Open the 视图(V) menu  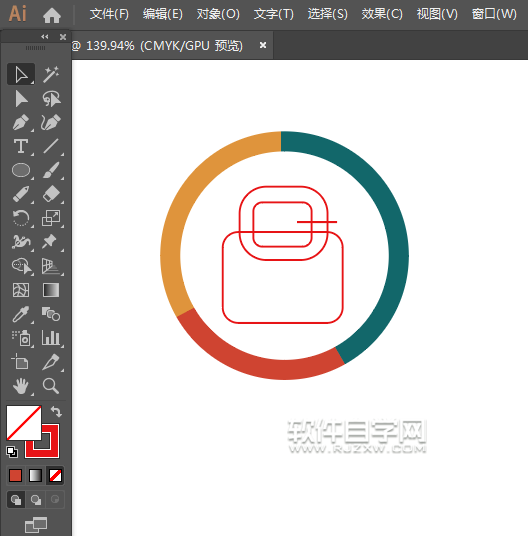click(437, 14)
